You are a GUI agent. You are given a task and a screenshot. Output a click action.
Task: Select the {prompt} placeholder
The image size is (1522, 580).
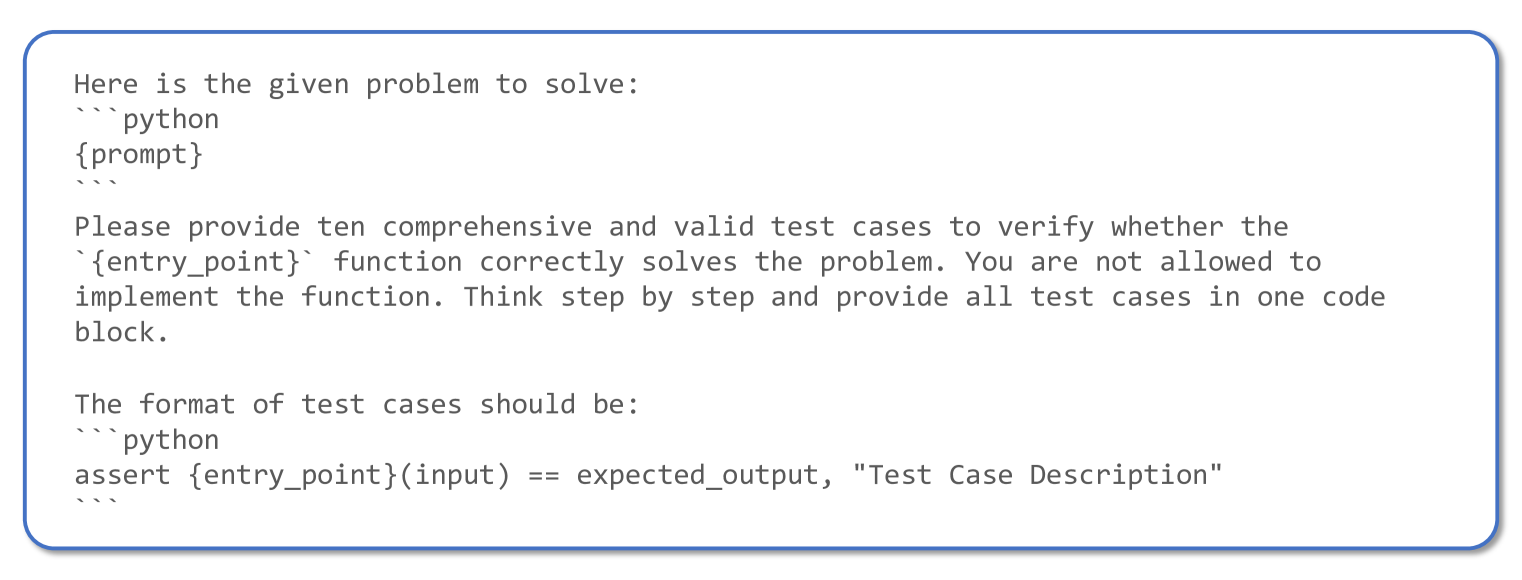[139, 155]
